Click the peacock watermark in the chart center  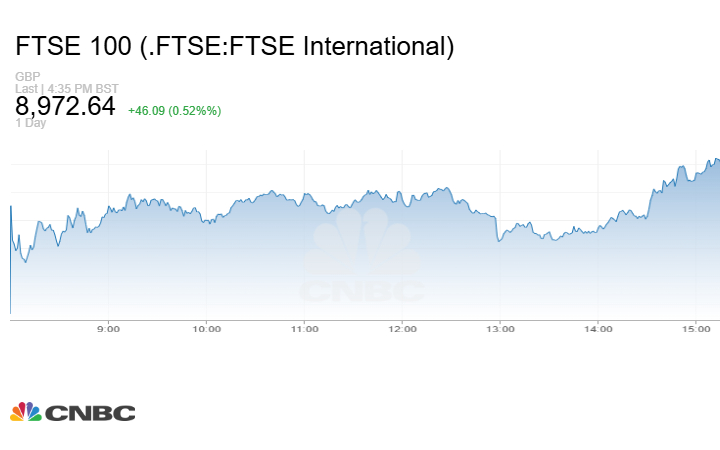click(362, 242)
